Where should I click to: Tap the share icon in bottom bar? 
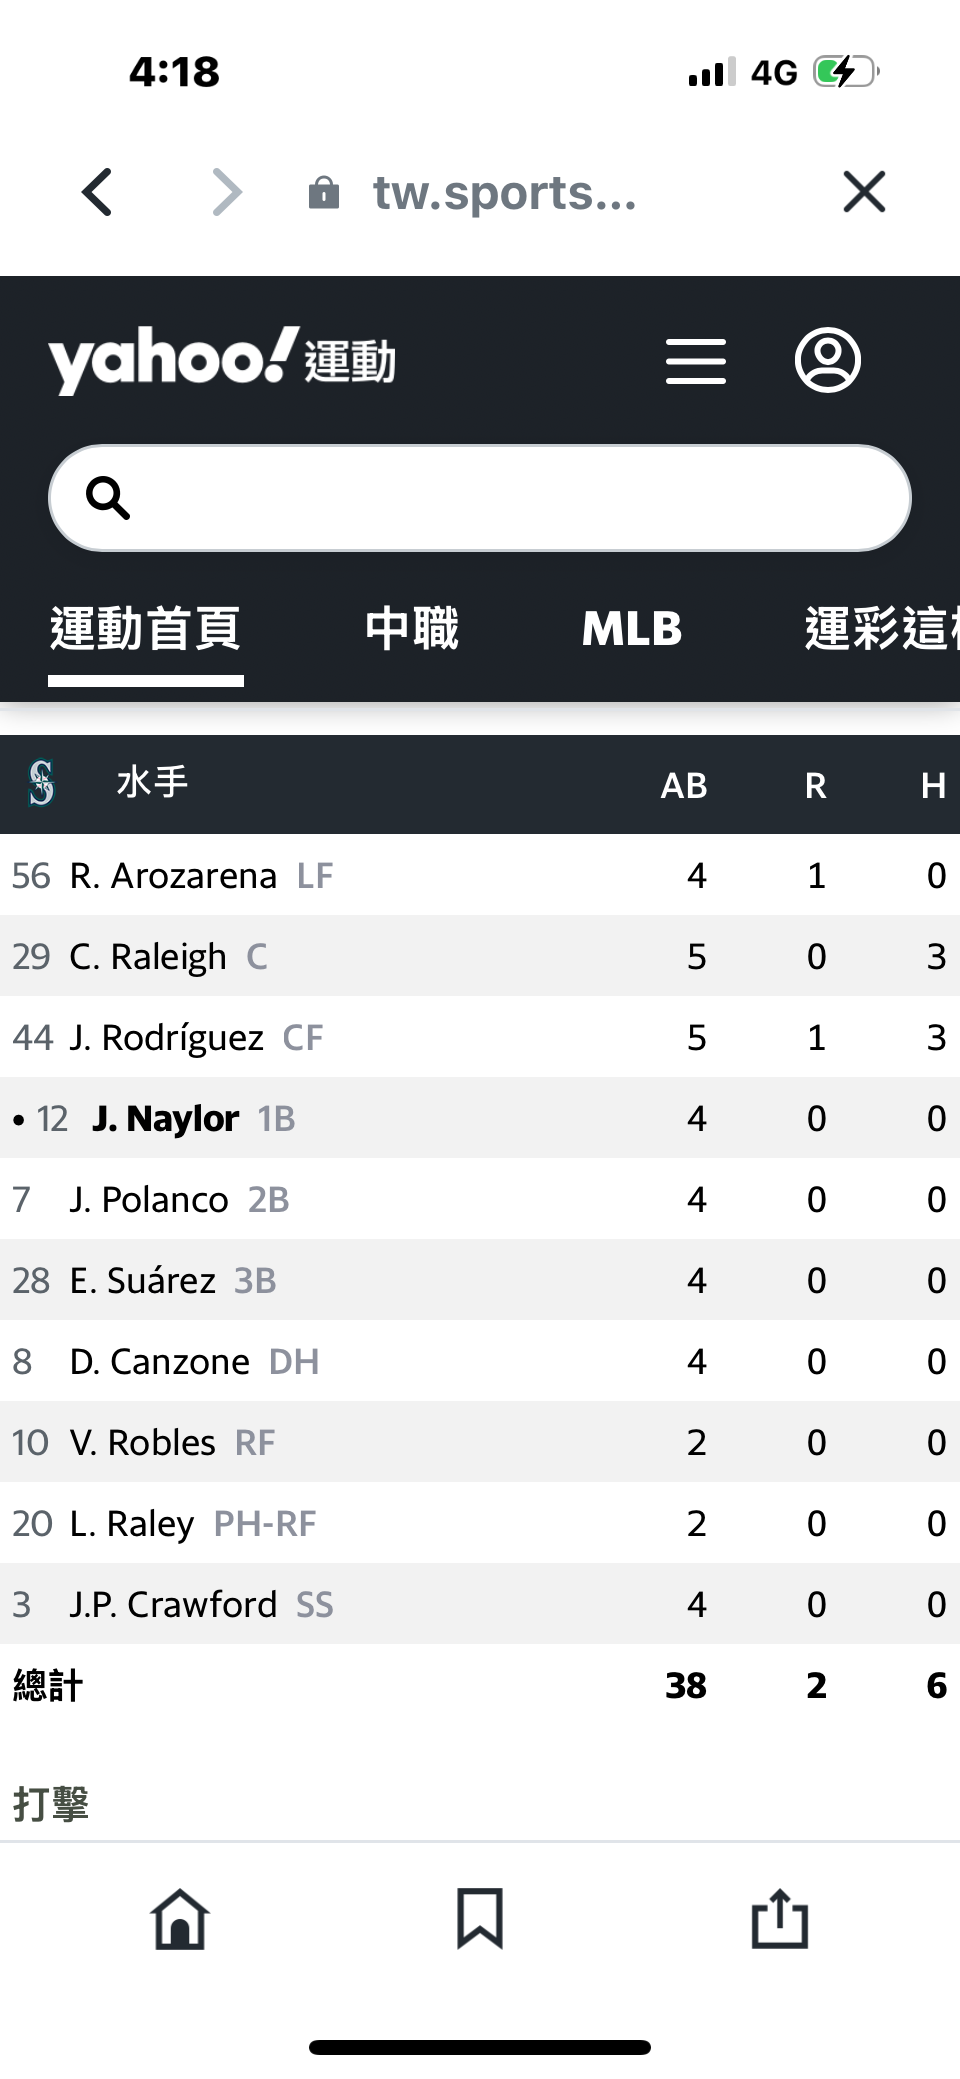pyautogui.click(x=779, y=1919)
